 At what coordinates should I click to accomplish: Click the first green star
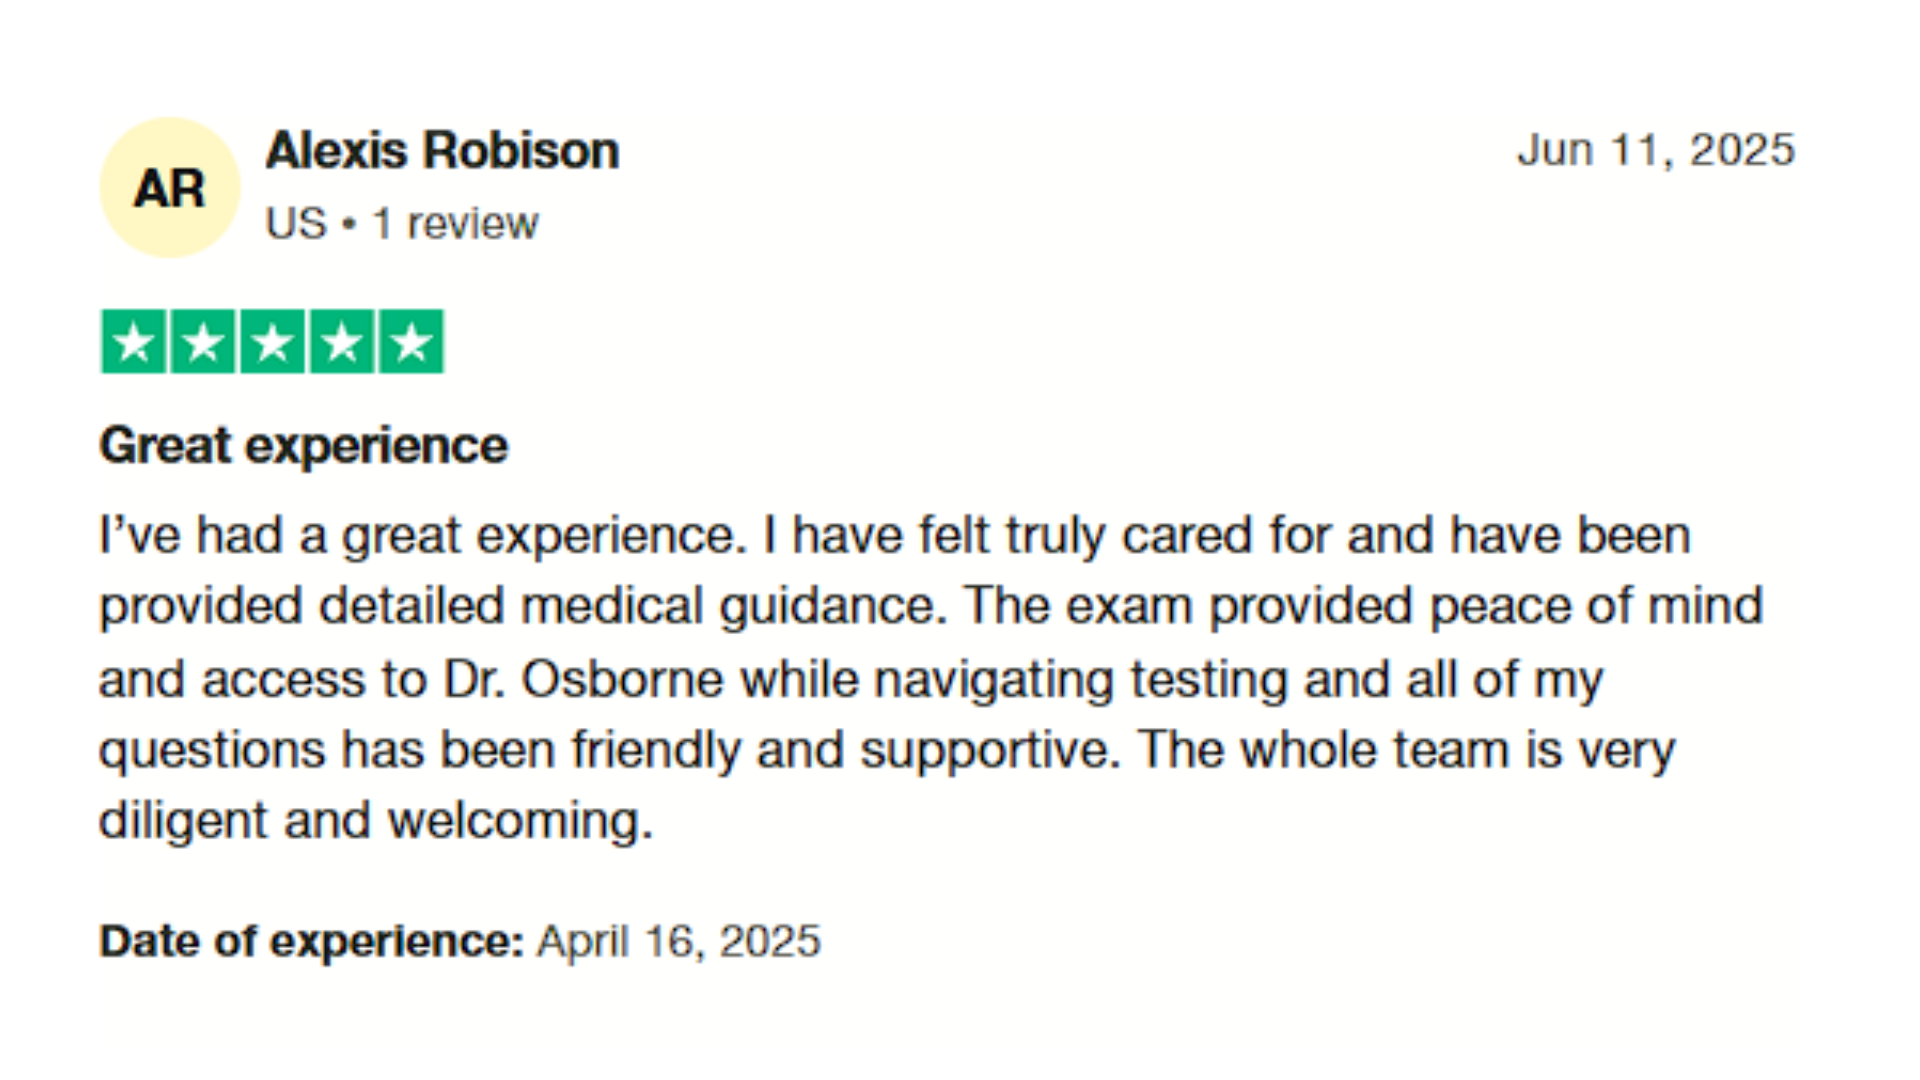[x=134, y=342]
